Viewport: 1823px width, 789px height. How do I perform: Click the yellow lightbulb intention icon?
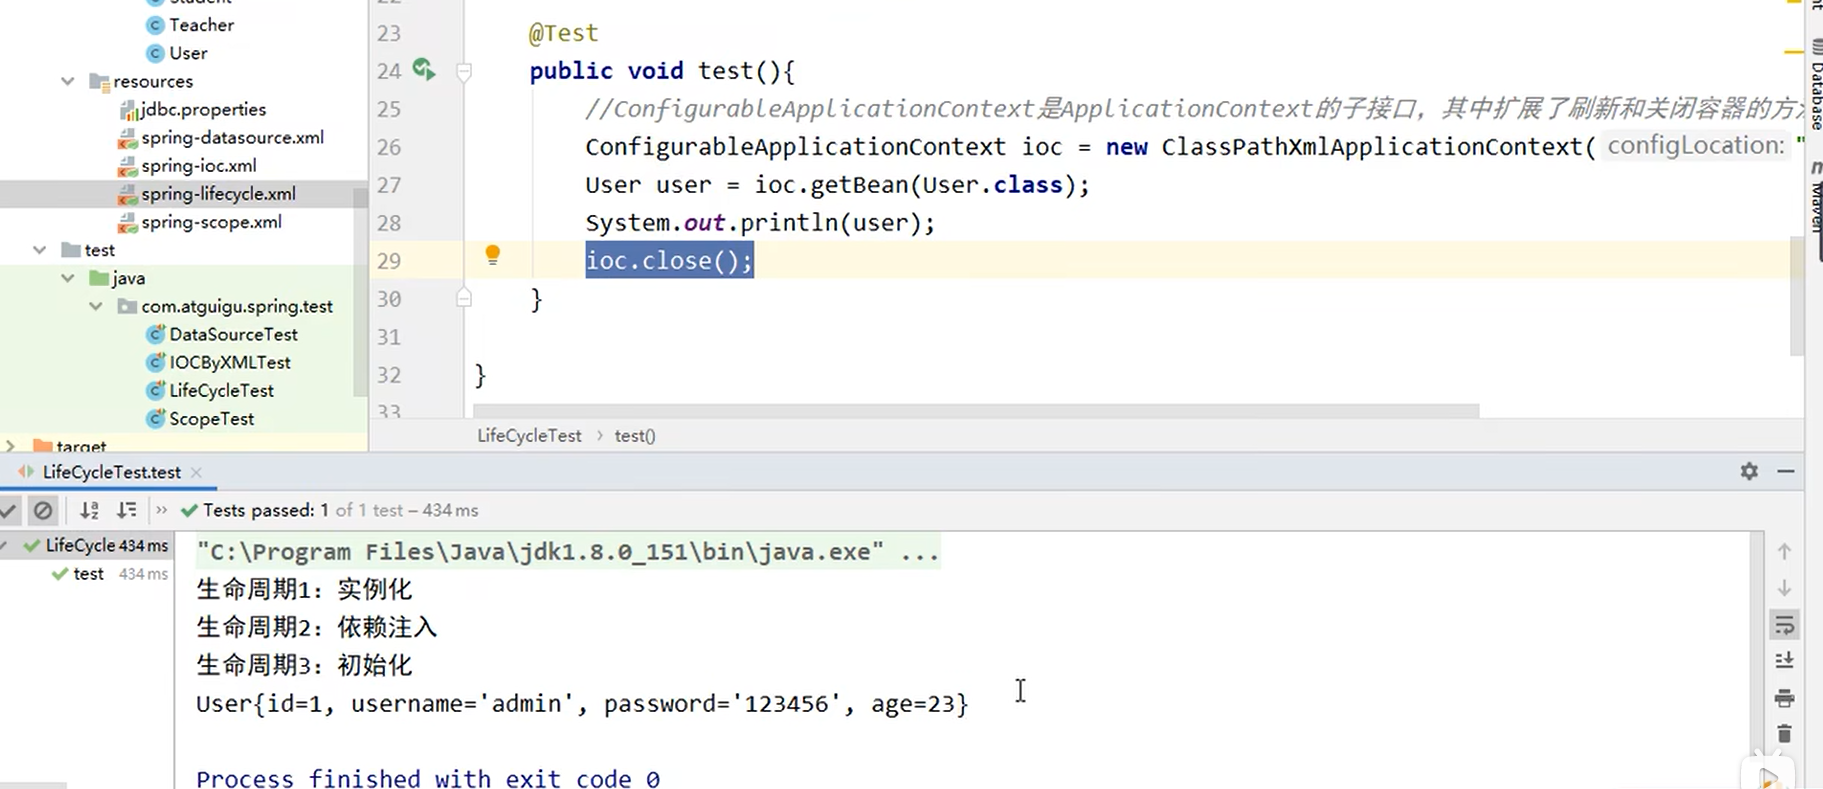(492, 255)
